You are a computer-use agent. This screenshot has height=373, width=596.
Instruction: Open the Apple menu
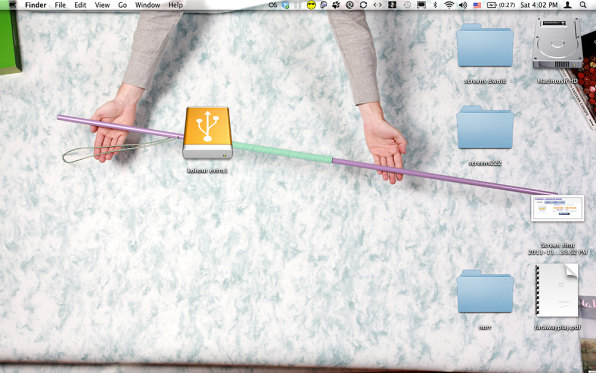12,5
